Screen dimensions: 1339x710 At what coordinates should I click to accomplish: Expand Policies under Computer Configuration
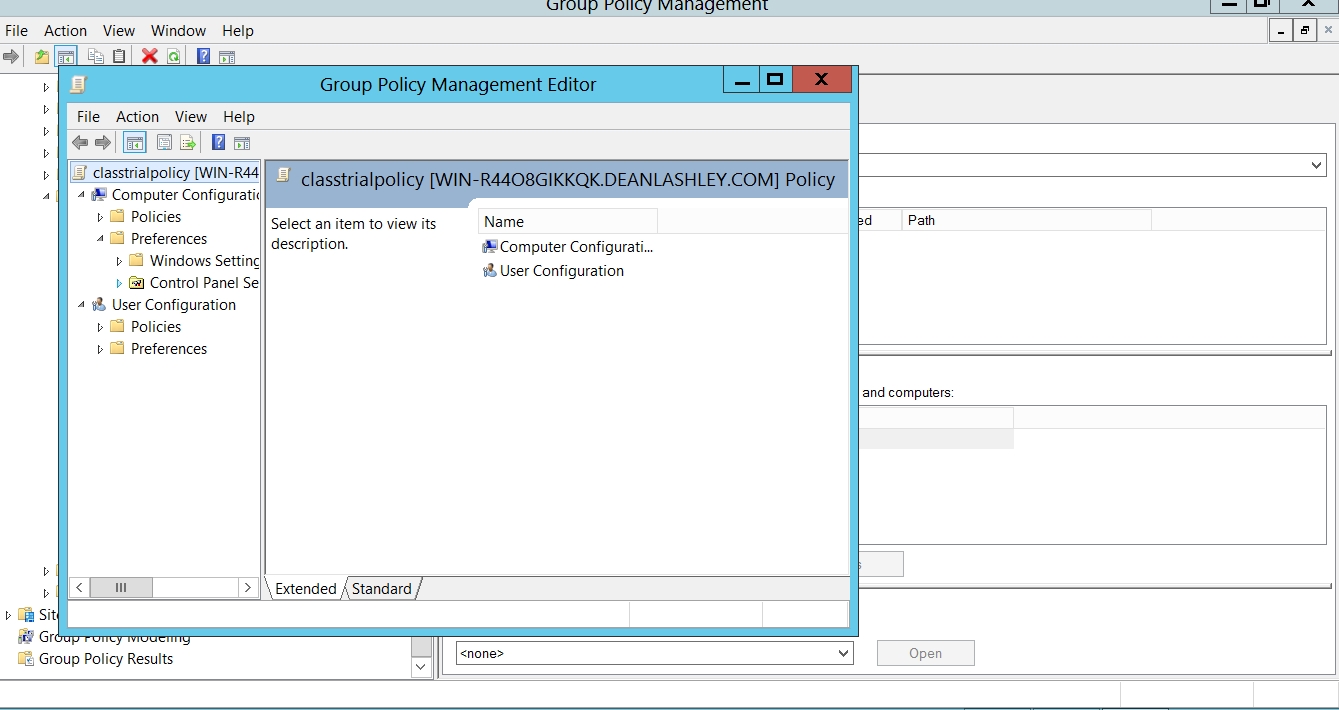coord(100,217)
